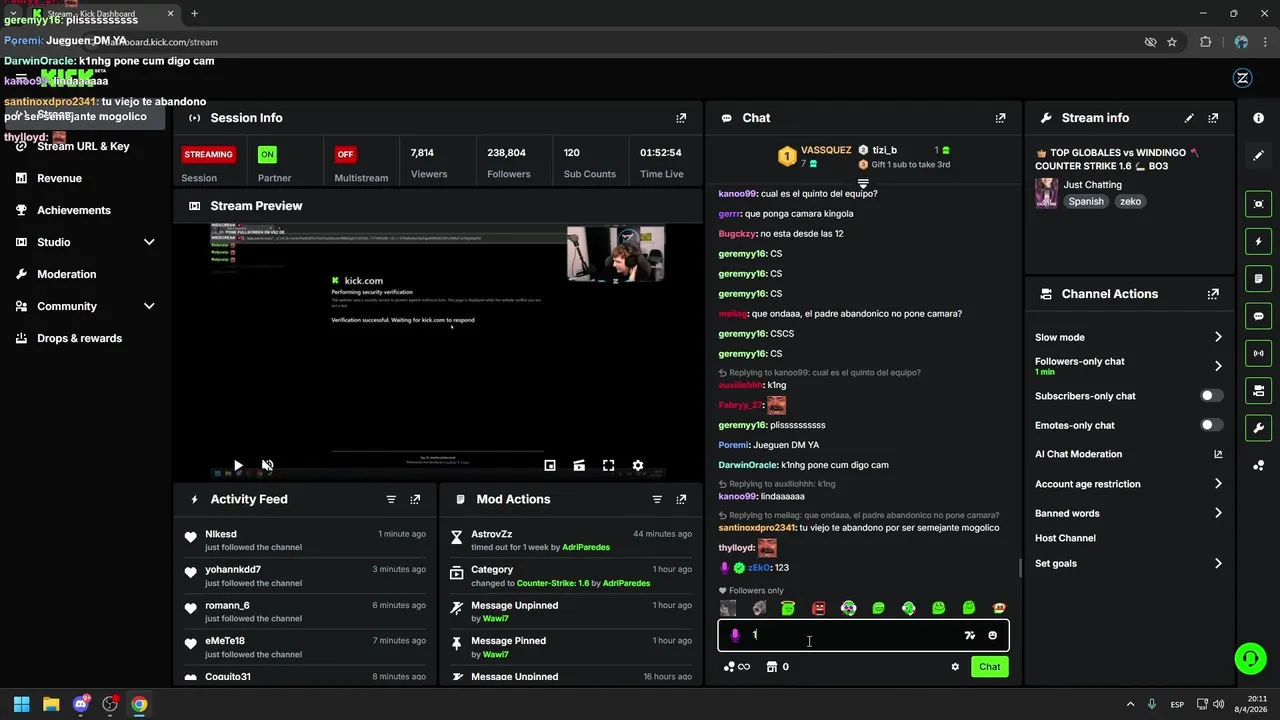This screenshot has width=1280, height=720.
Task: Toggle the Channel Actions widget in sidebar
Action: tap(1258, 390)
